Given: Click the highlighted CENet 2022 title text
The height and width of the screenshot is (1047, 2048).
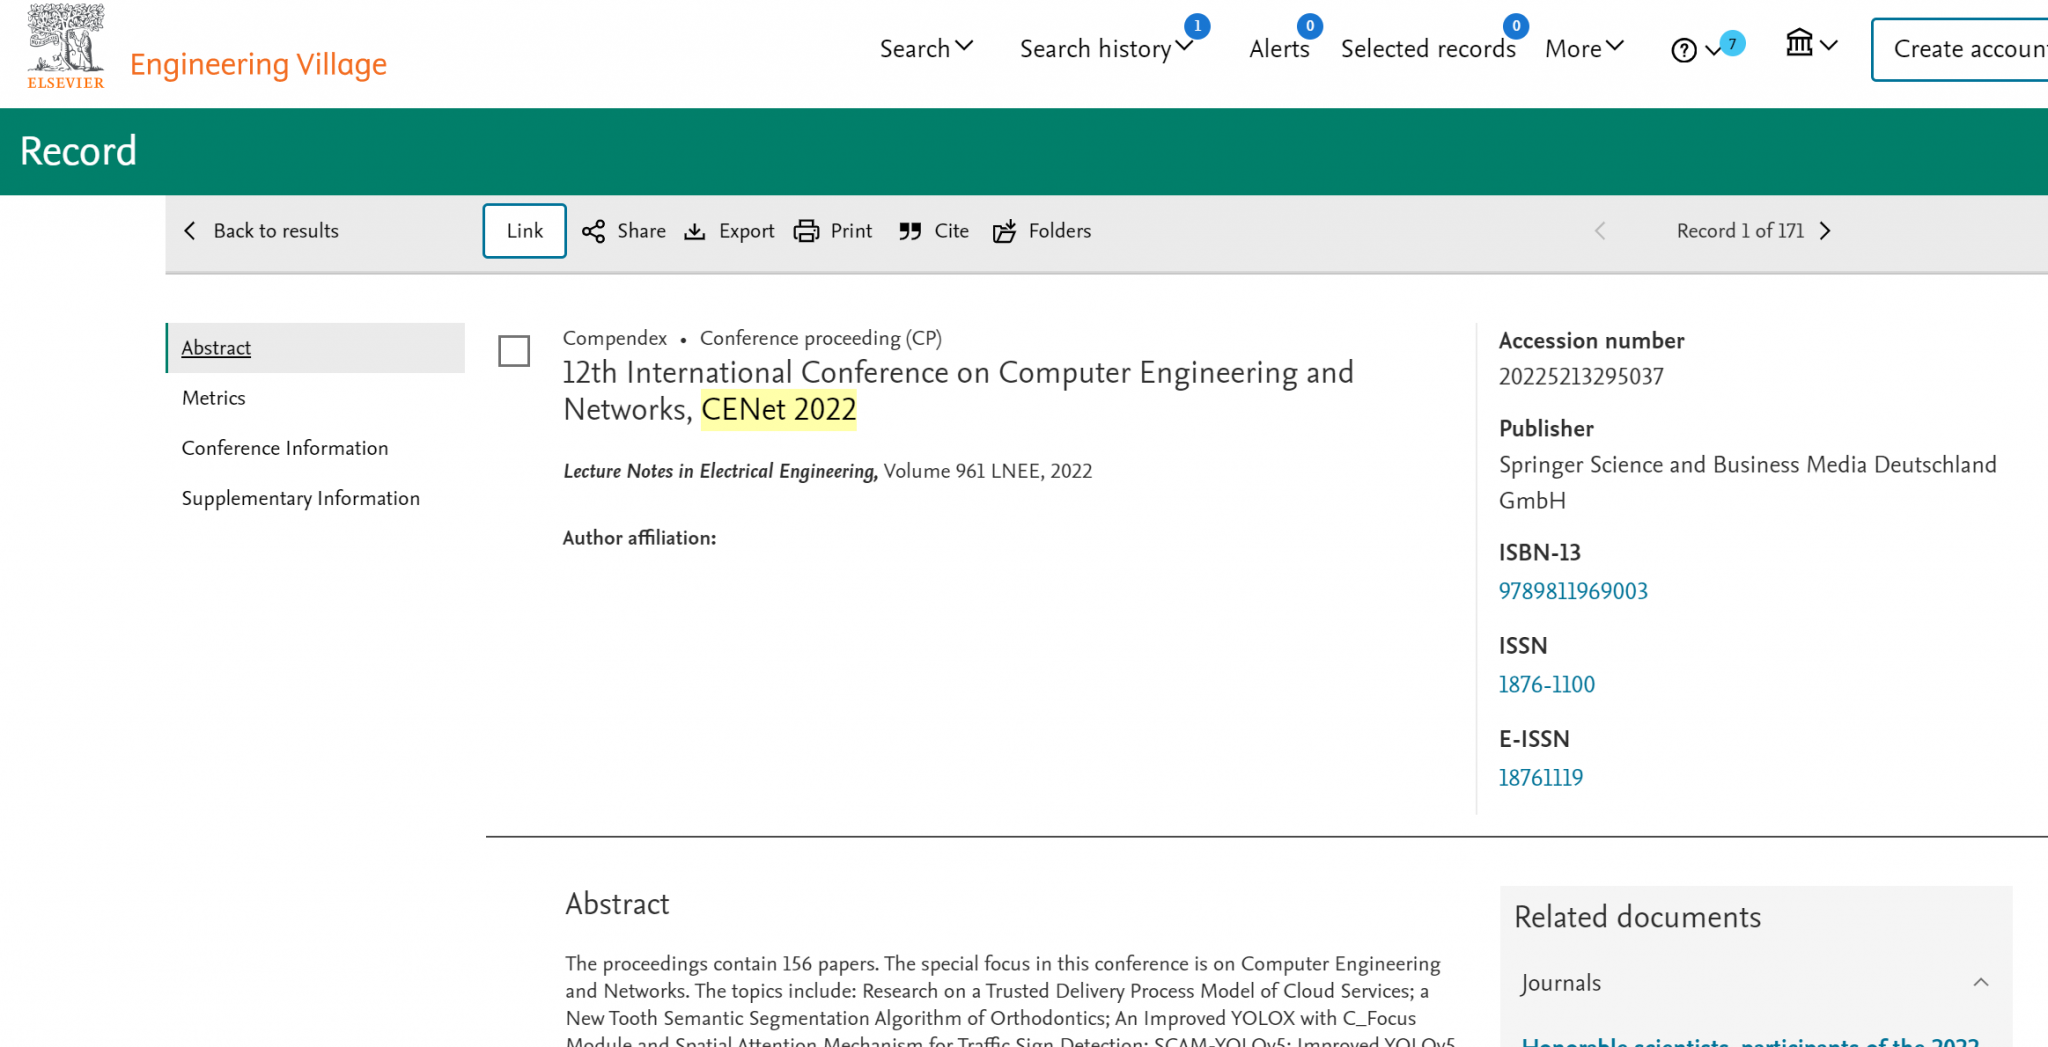Looking at the screenshot, I should pos(779,410).
